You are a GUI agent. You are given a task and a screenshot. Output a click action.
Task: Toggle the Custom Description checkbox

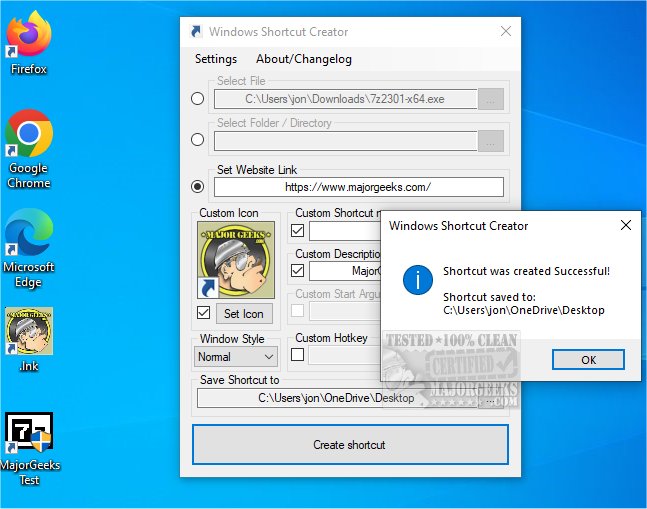click(298, 271)
